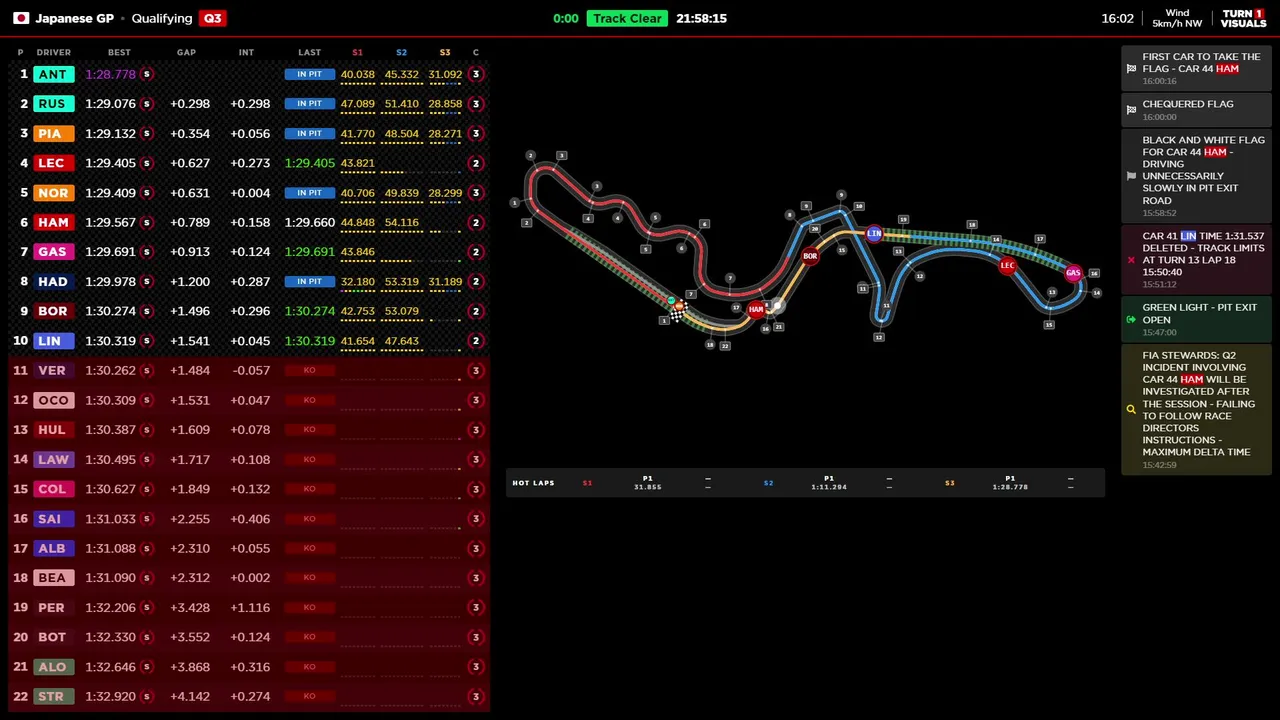
Task: Click the +0.298 gap value for RUS
Action: click(190, 104)
